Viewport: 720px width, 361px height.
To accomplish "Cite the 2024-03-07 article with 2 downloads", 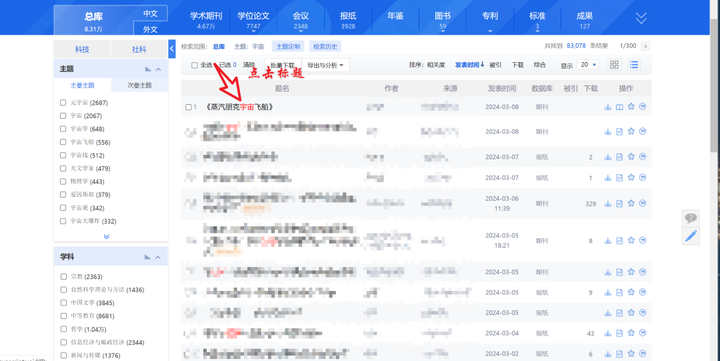I will [x=643, y=157].
